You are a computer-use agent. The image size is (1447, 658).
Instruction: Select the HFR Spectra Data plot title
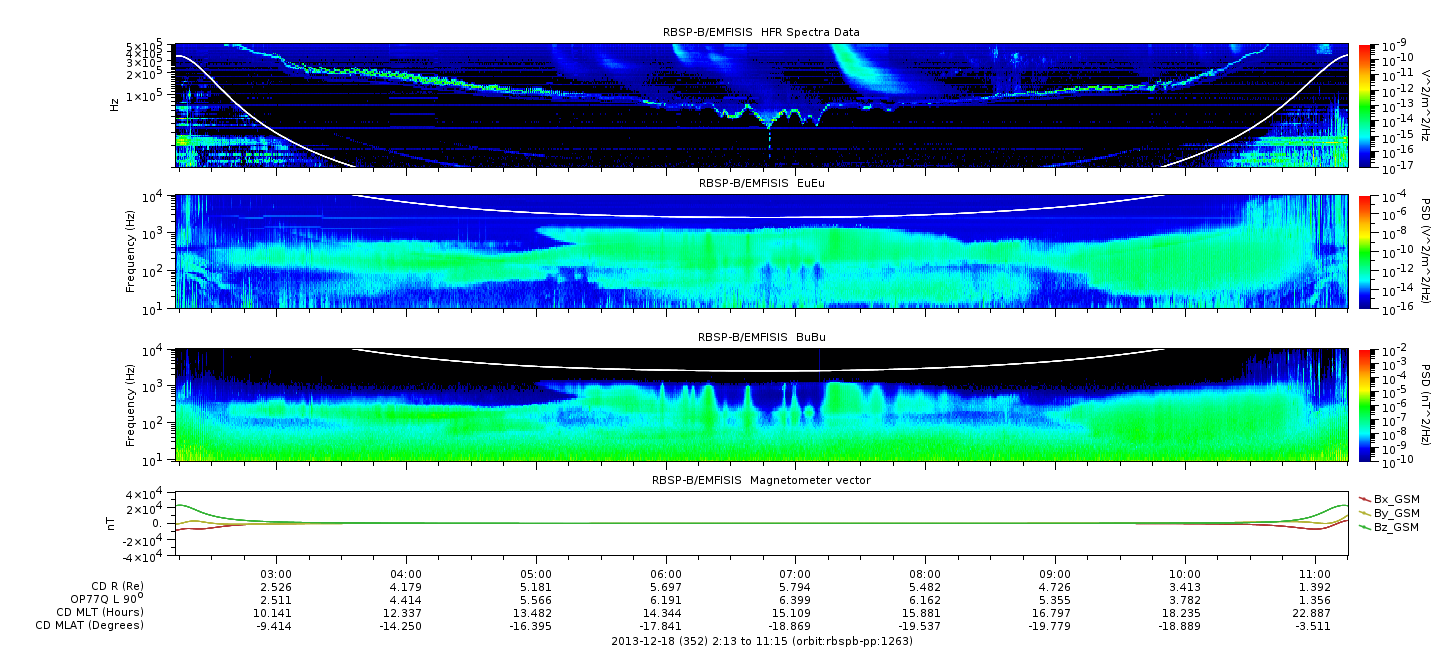click(761, 32)
